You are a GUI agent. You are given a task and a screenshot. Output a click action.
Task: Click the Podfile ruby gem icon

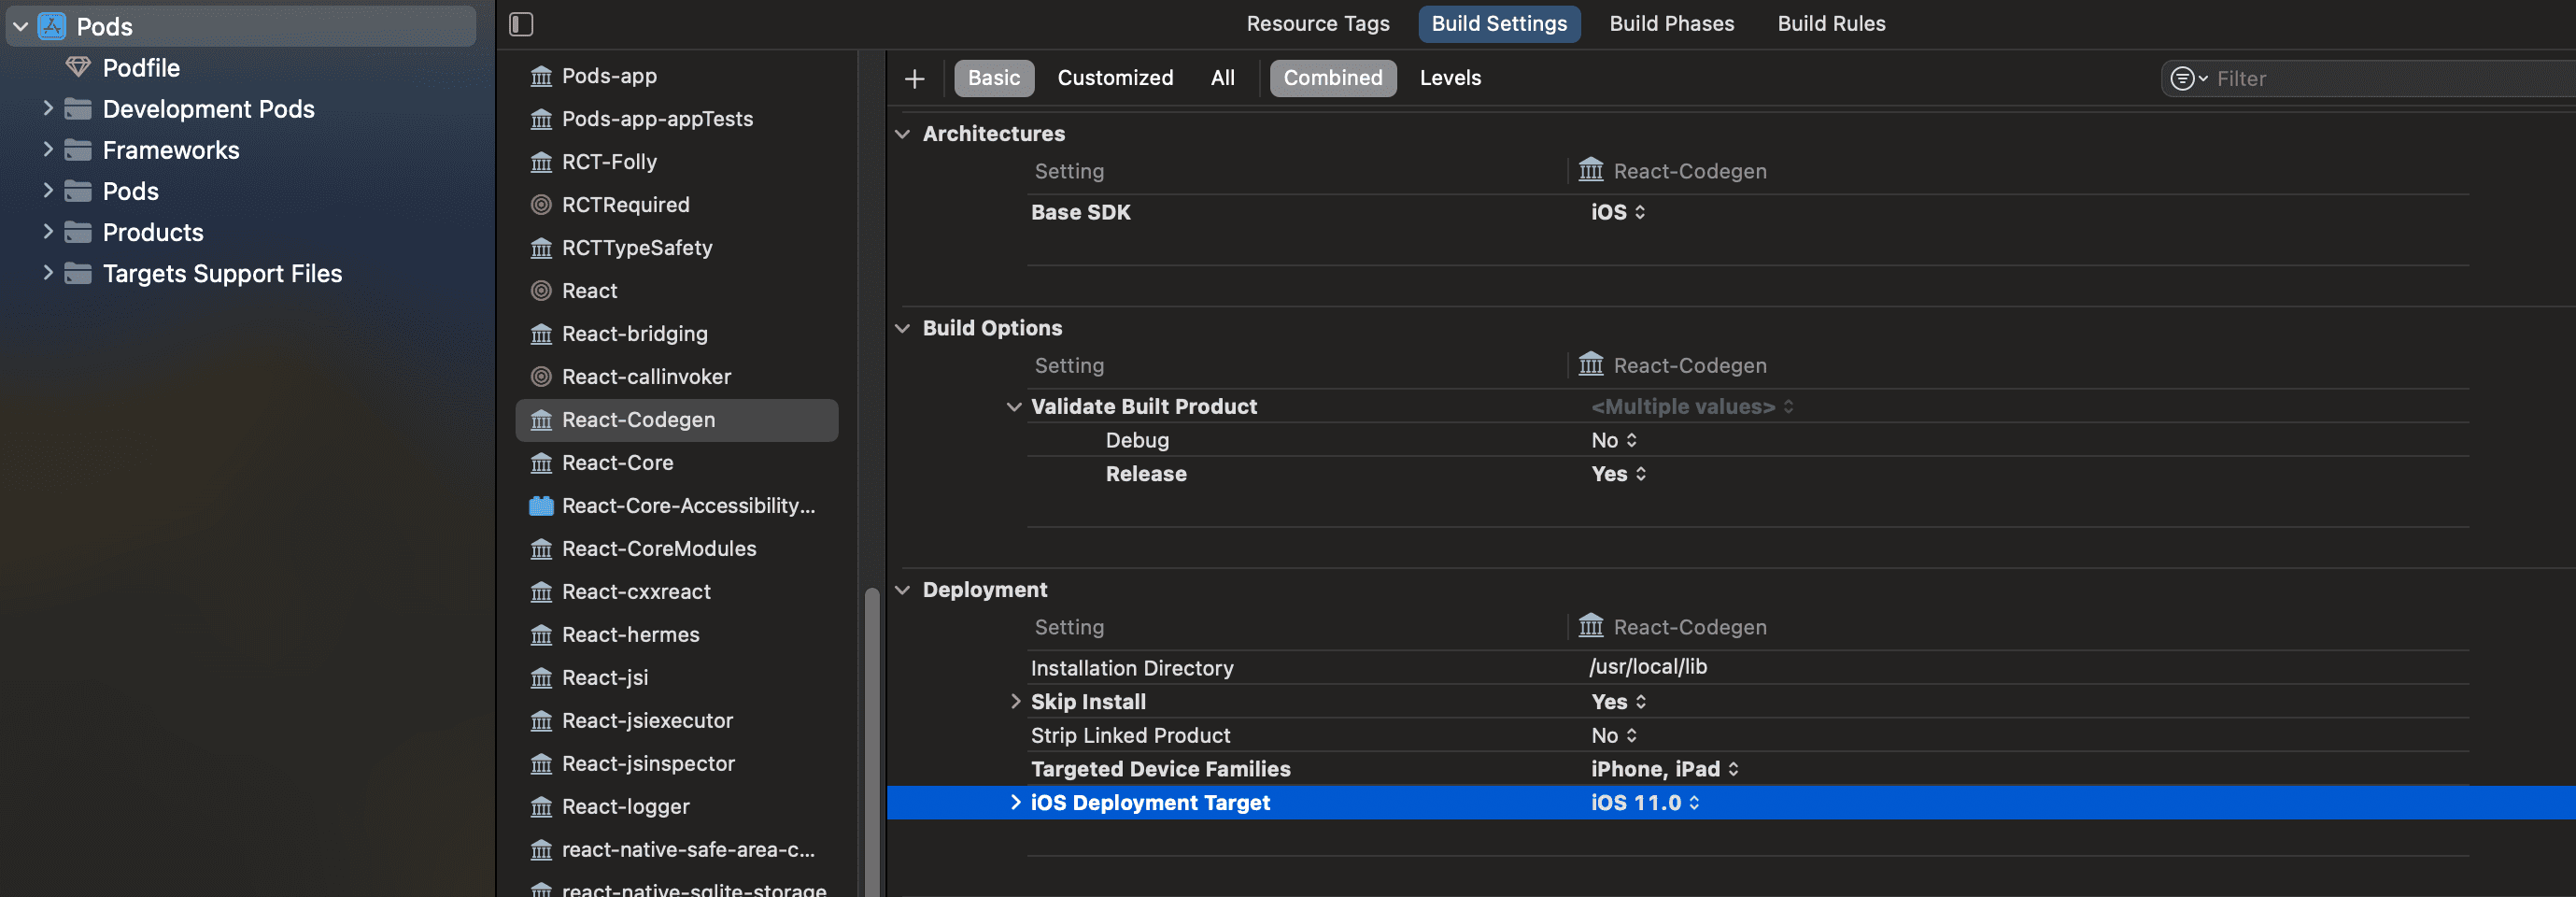coord(77,68)
